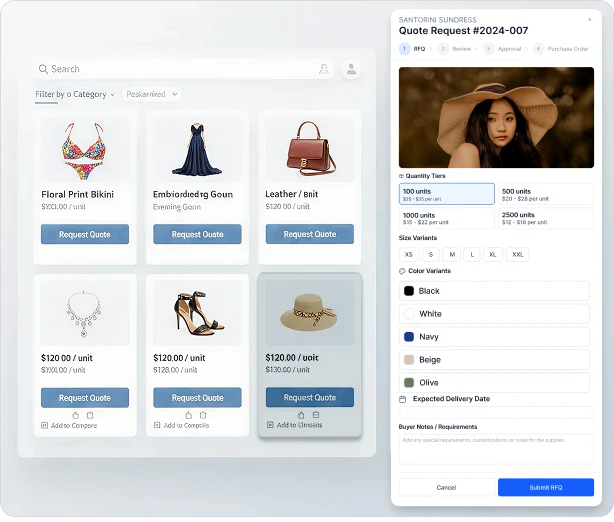
Task: Toggle size variant XL
Action: pyautogui.click(x=492, y=255)
